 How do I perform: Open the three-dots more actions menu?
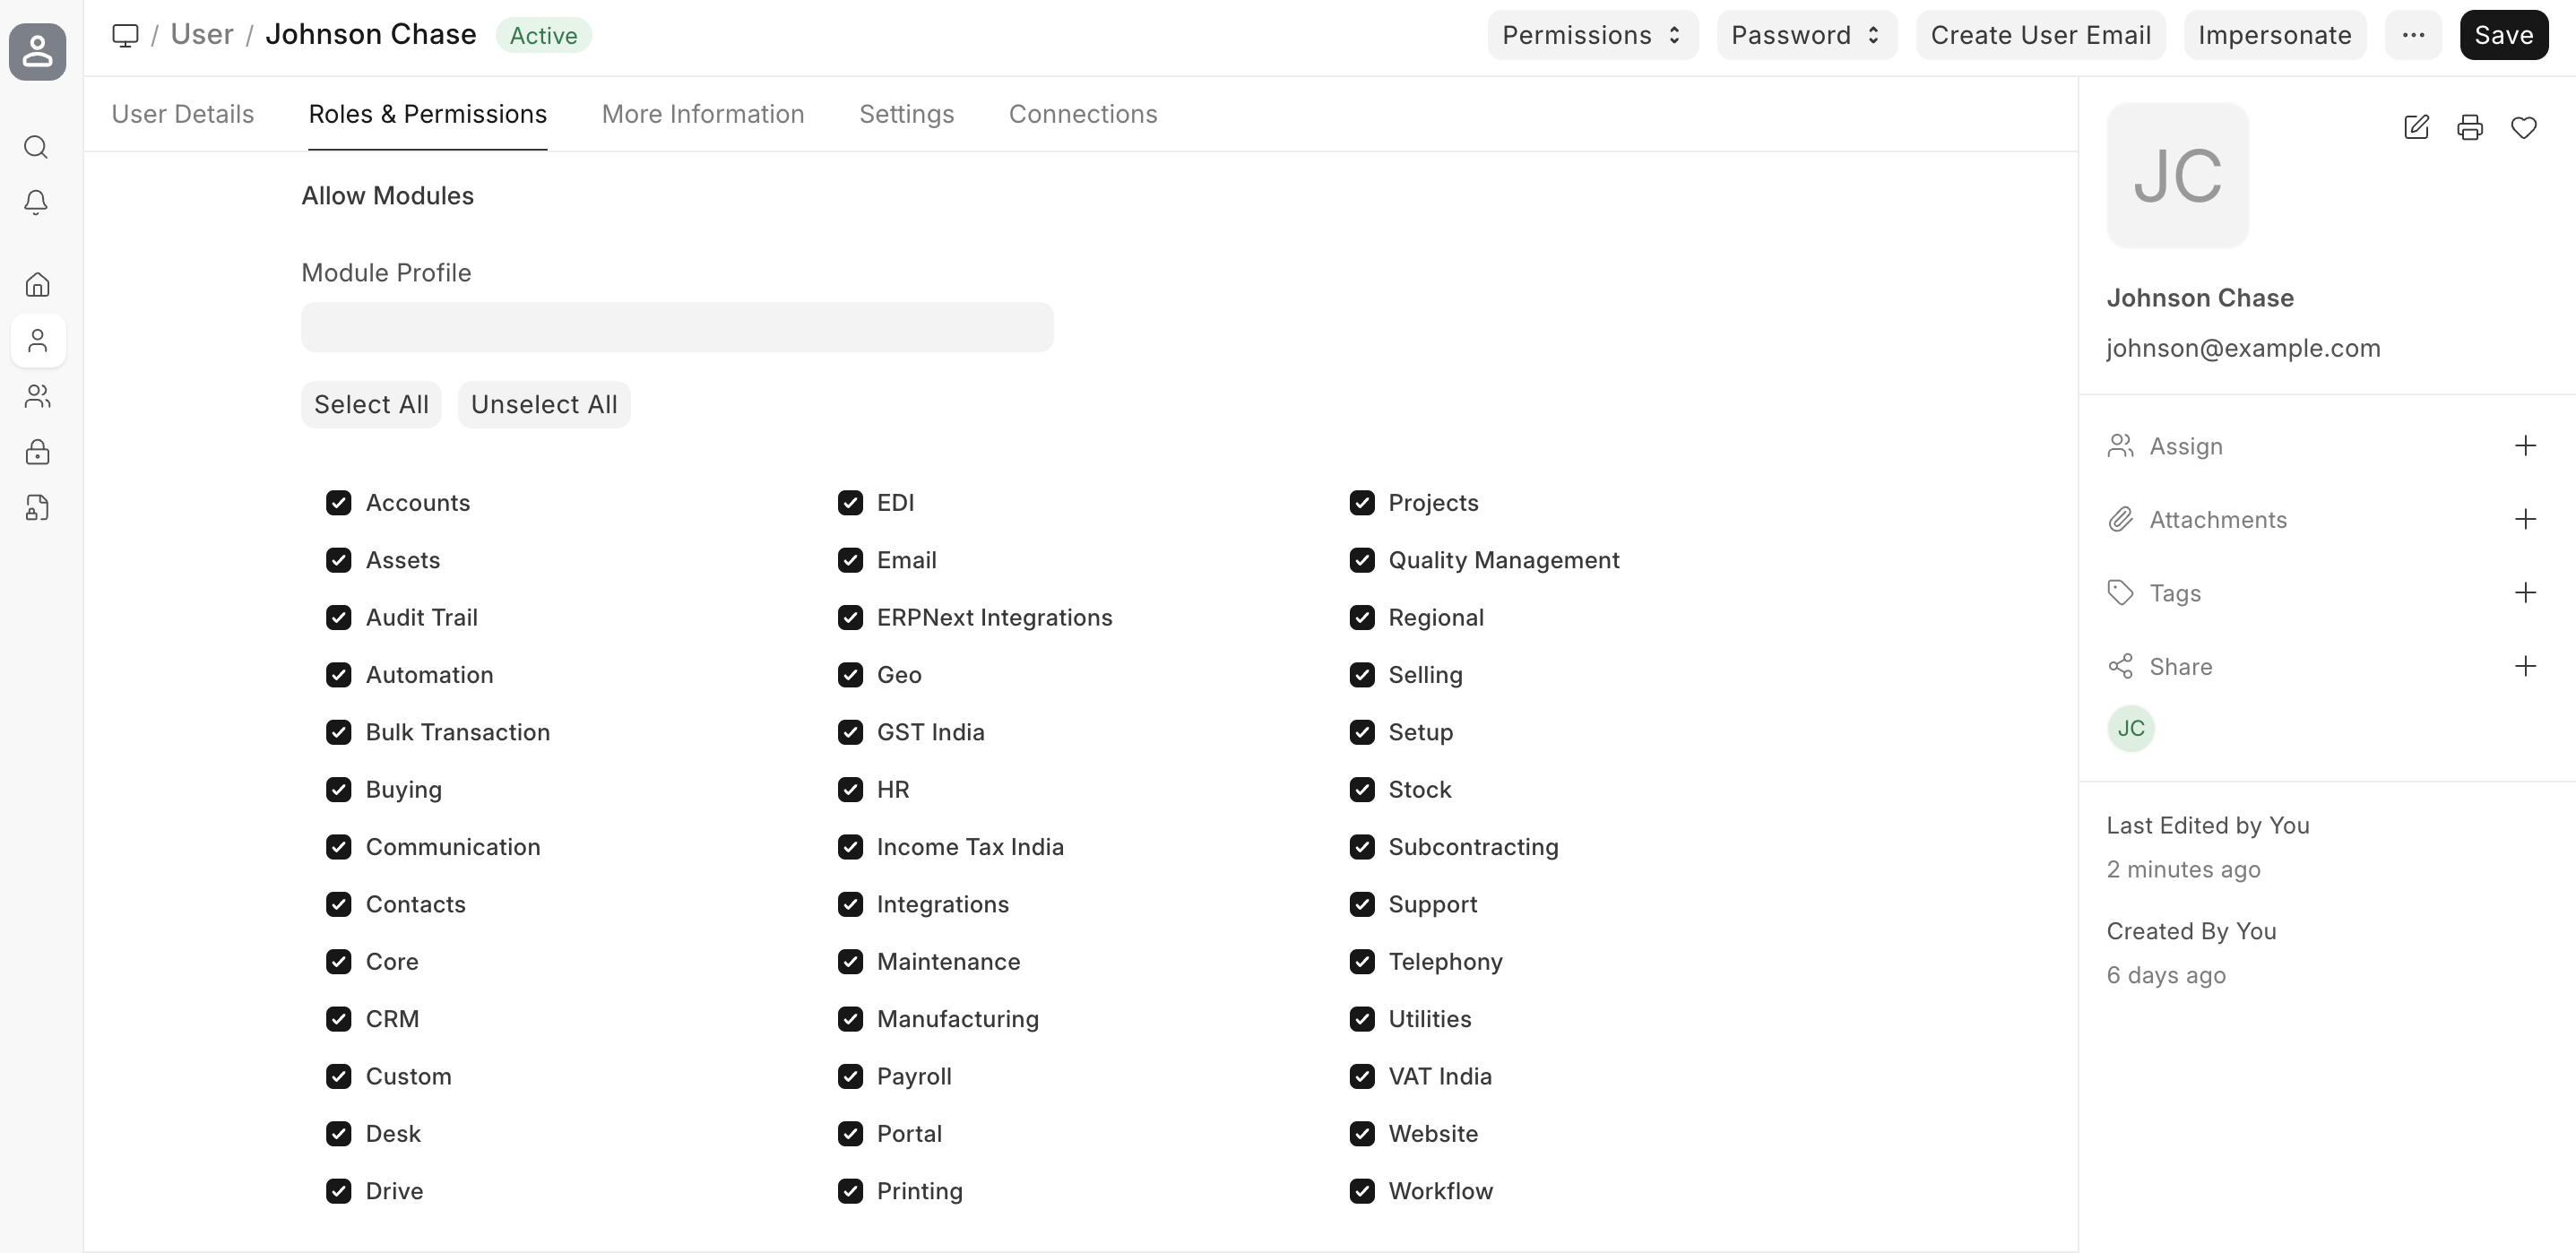(x=2412, y=35)
